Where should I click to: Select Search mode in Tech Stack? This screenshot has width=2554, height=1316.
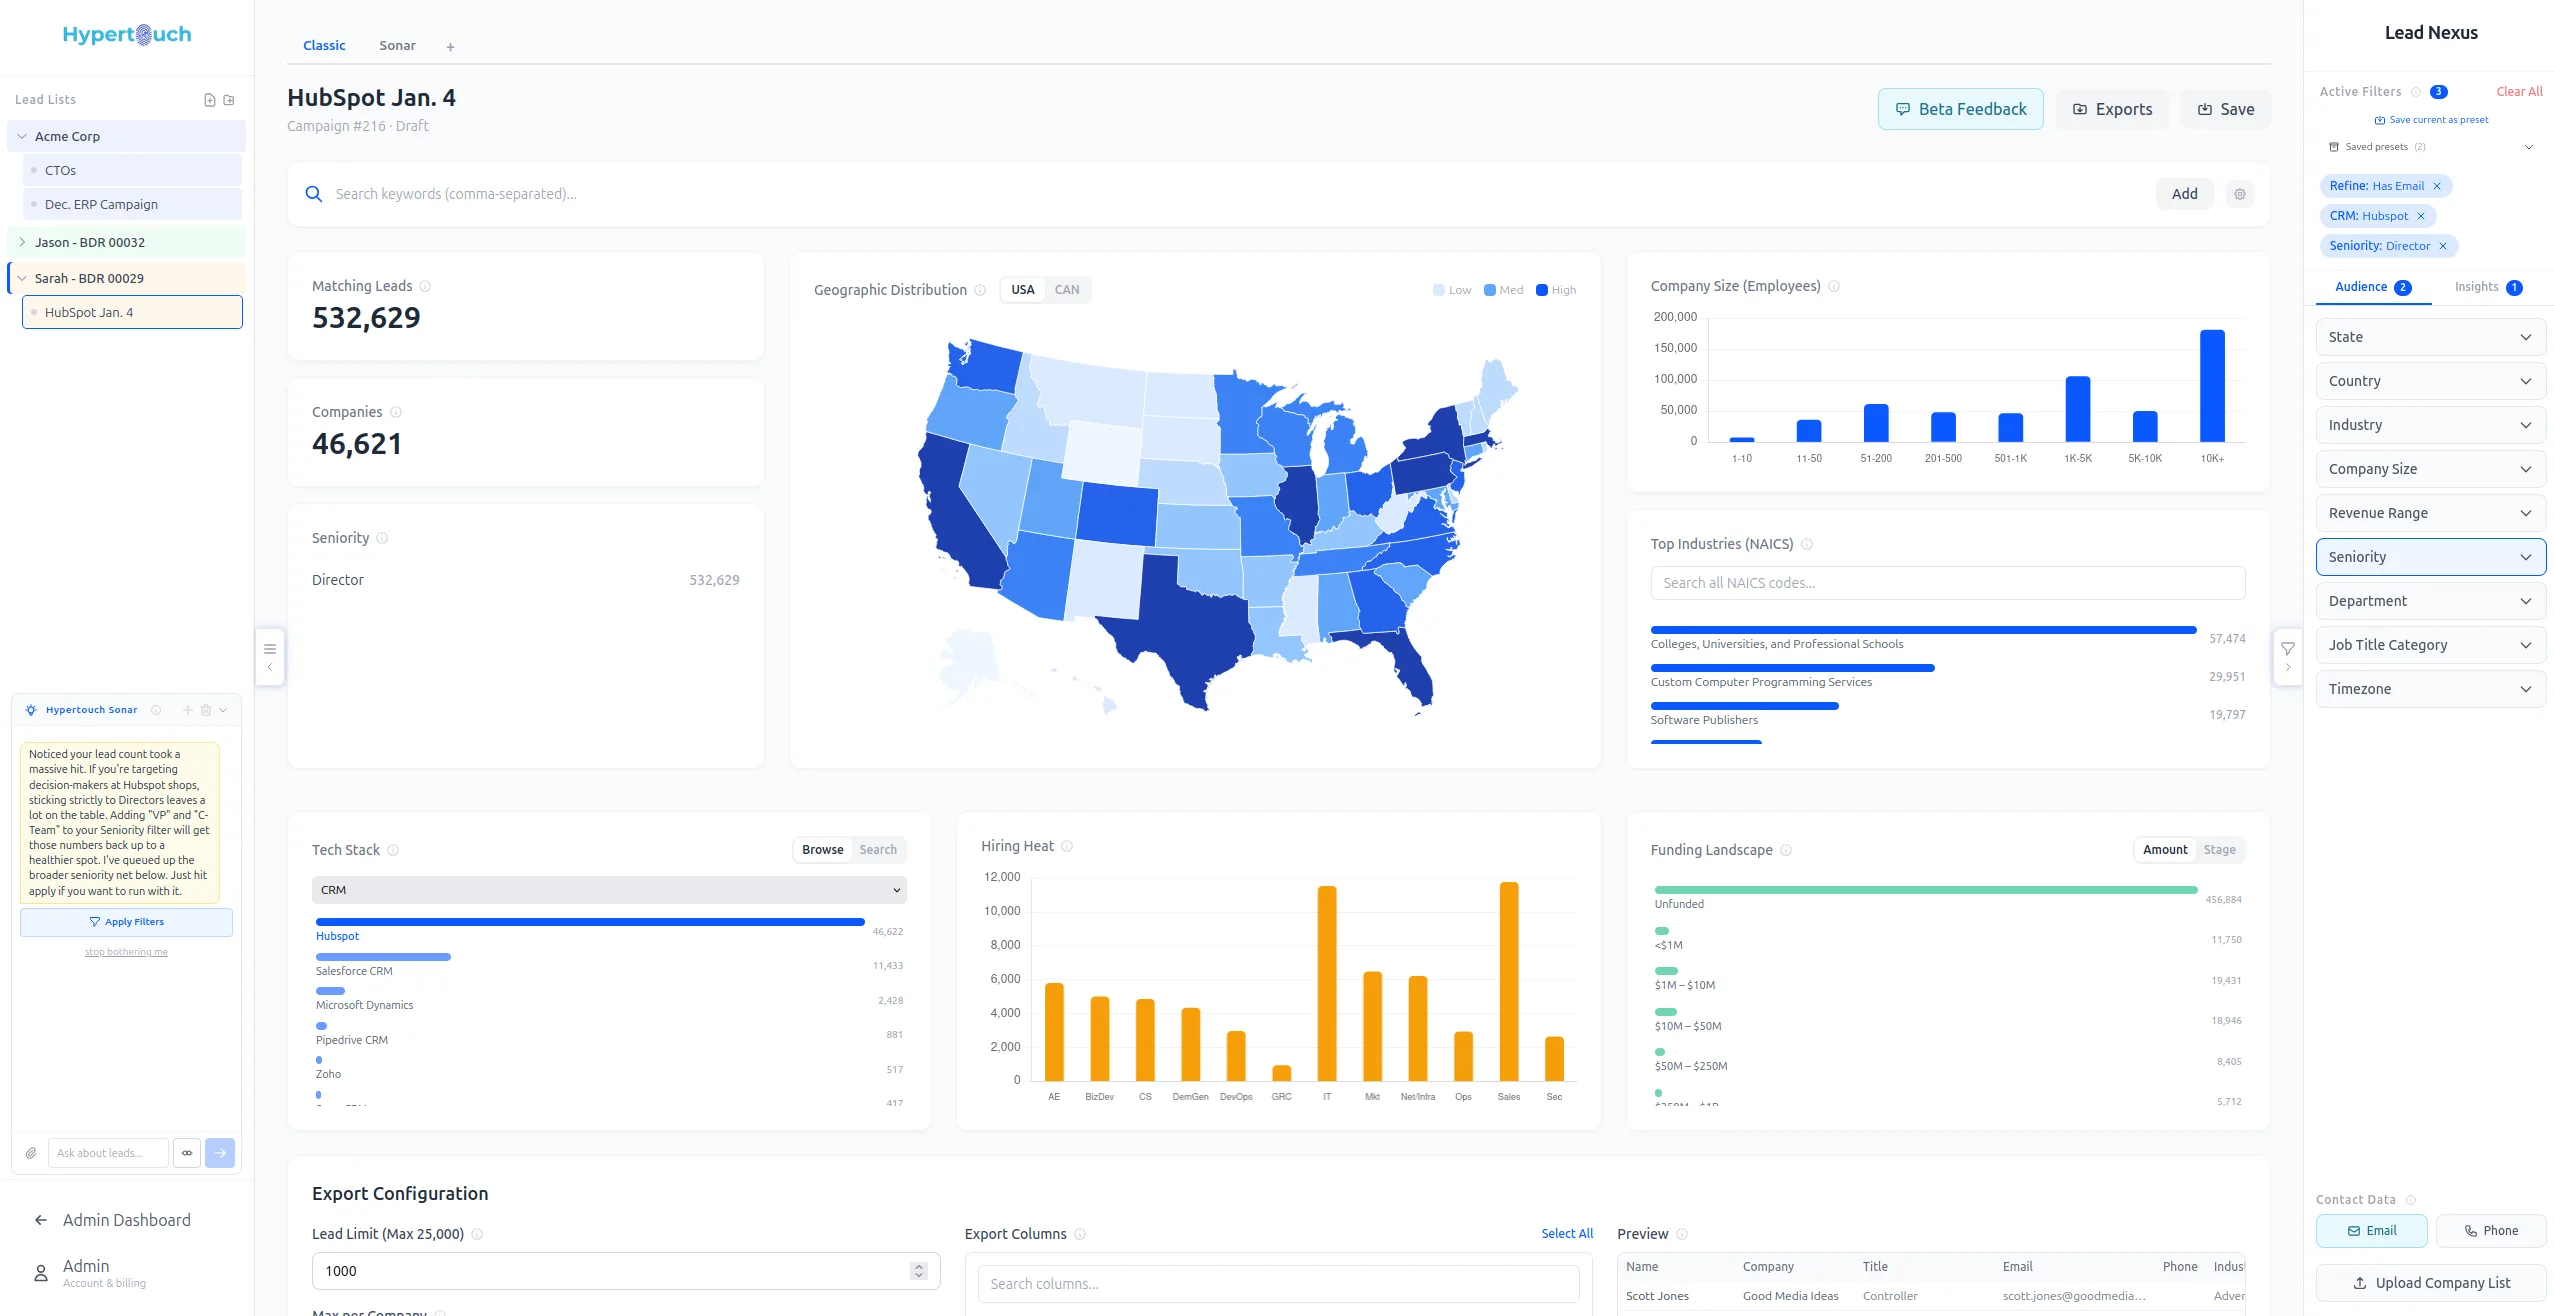878,850
